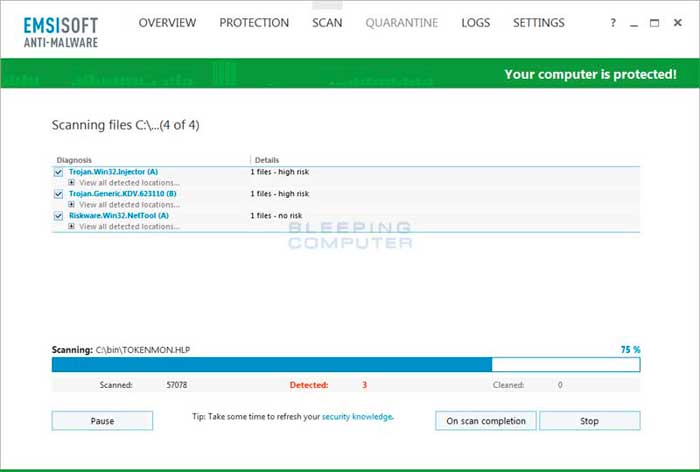Expand detected locations for Trojan.Win32.Injector
The width and height of the screenshot is (700, 472).
point(71,183)
